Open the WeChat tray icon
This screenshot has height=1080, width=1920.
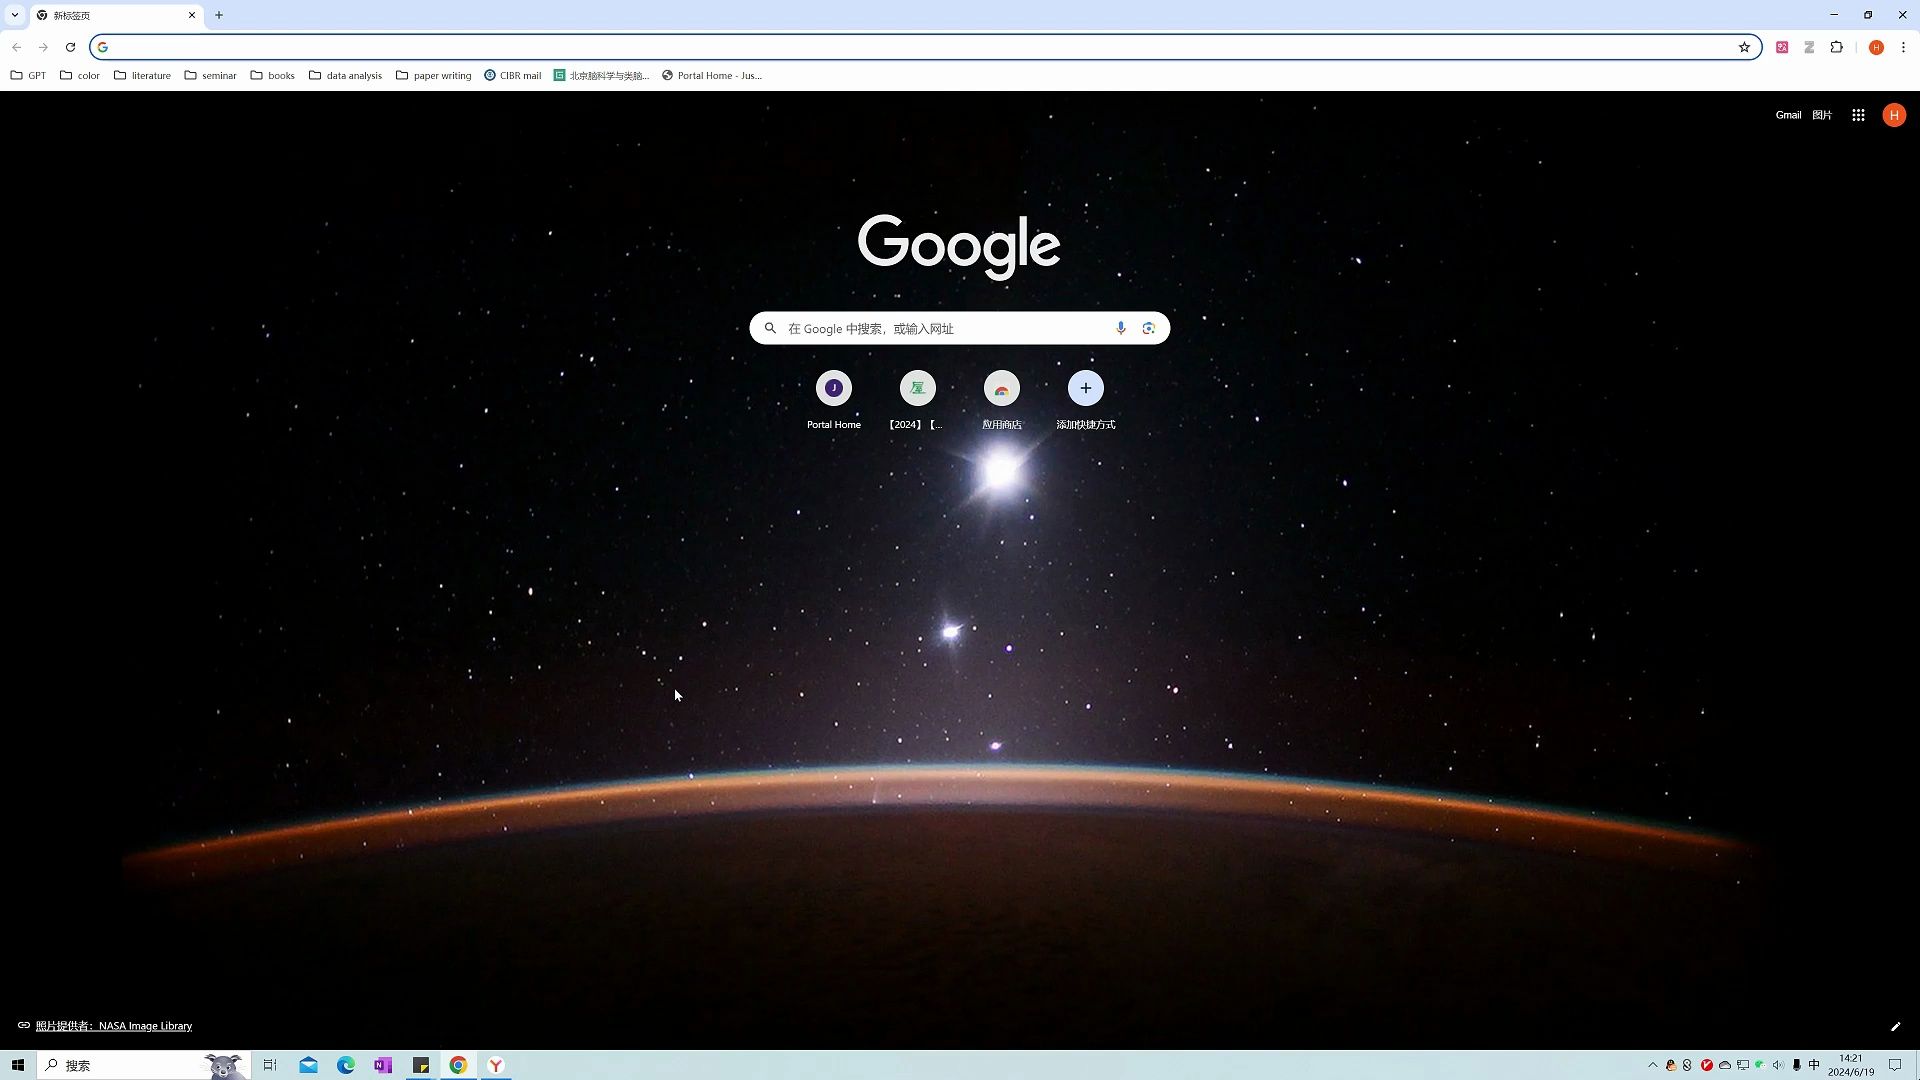[x=1760, y=1065]
